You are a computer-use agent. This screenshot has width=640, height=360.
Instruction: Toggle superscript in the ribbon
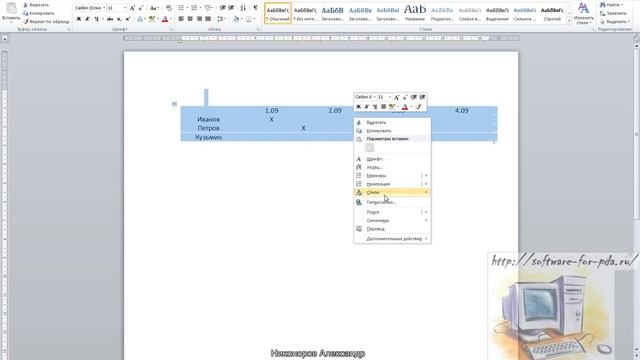(128, 19)
